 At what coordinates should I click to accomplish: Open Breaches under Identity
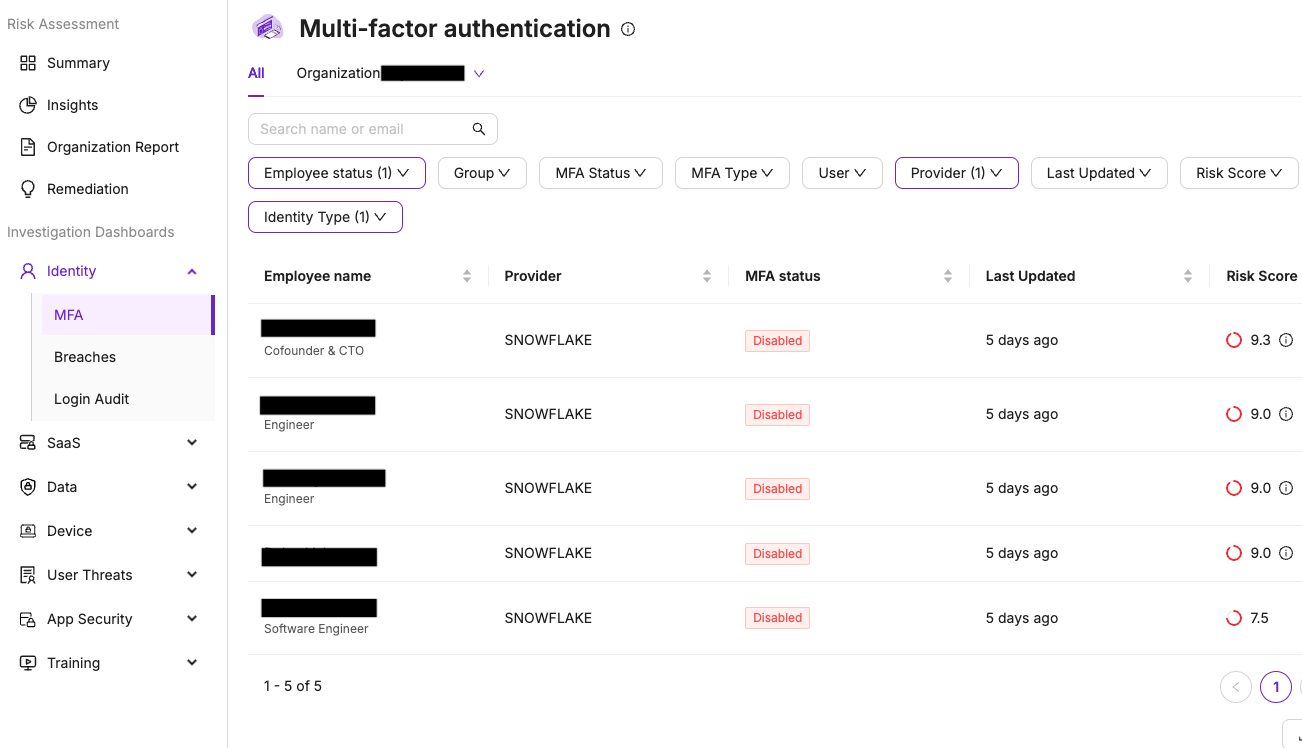click(x=85, y=357)
